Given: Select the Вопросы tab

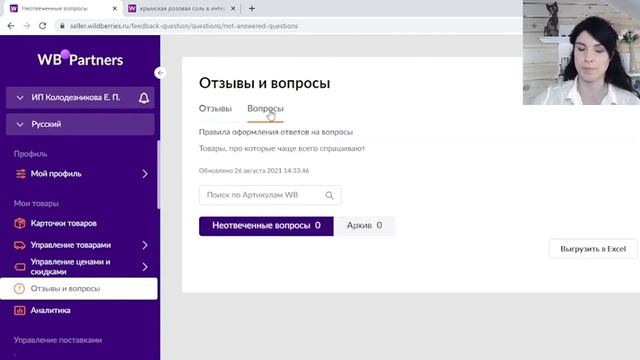Looking at the screenshot, I should [x=265, y=109].
